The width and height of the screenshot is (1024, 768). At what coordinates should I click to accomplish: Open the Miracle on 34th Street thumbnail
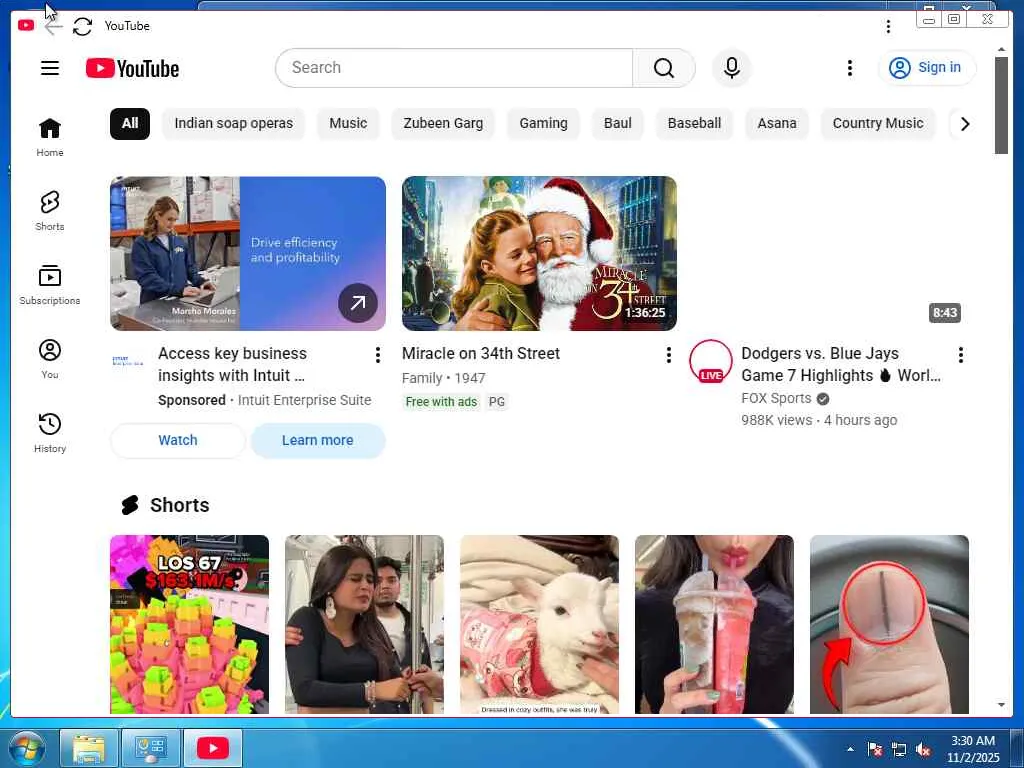[x=539, y=253]
